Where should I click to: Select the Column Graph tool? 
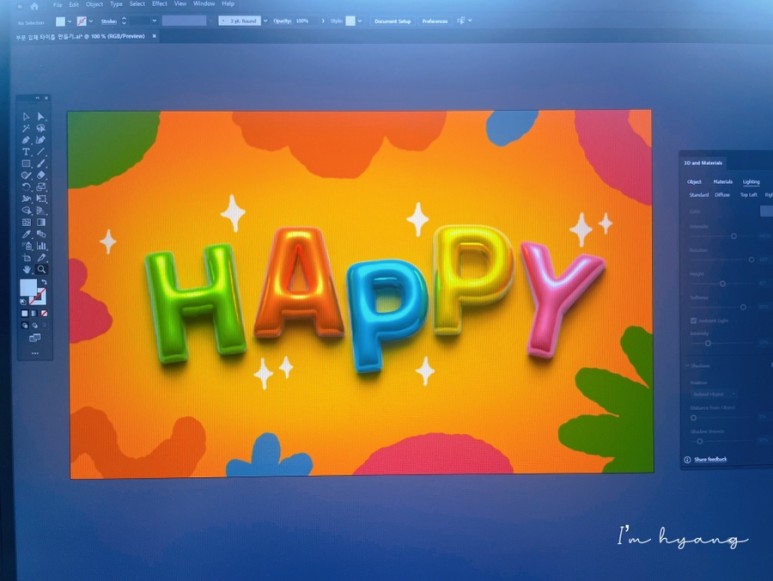[41, 246]
